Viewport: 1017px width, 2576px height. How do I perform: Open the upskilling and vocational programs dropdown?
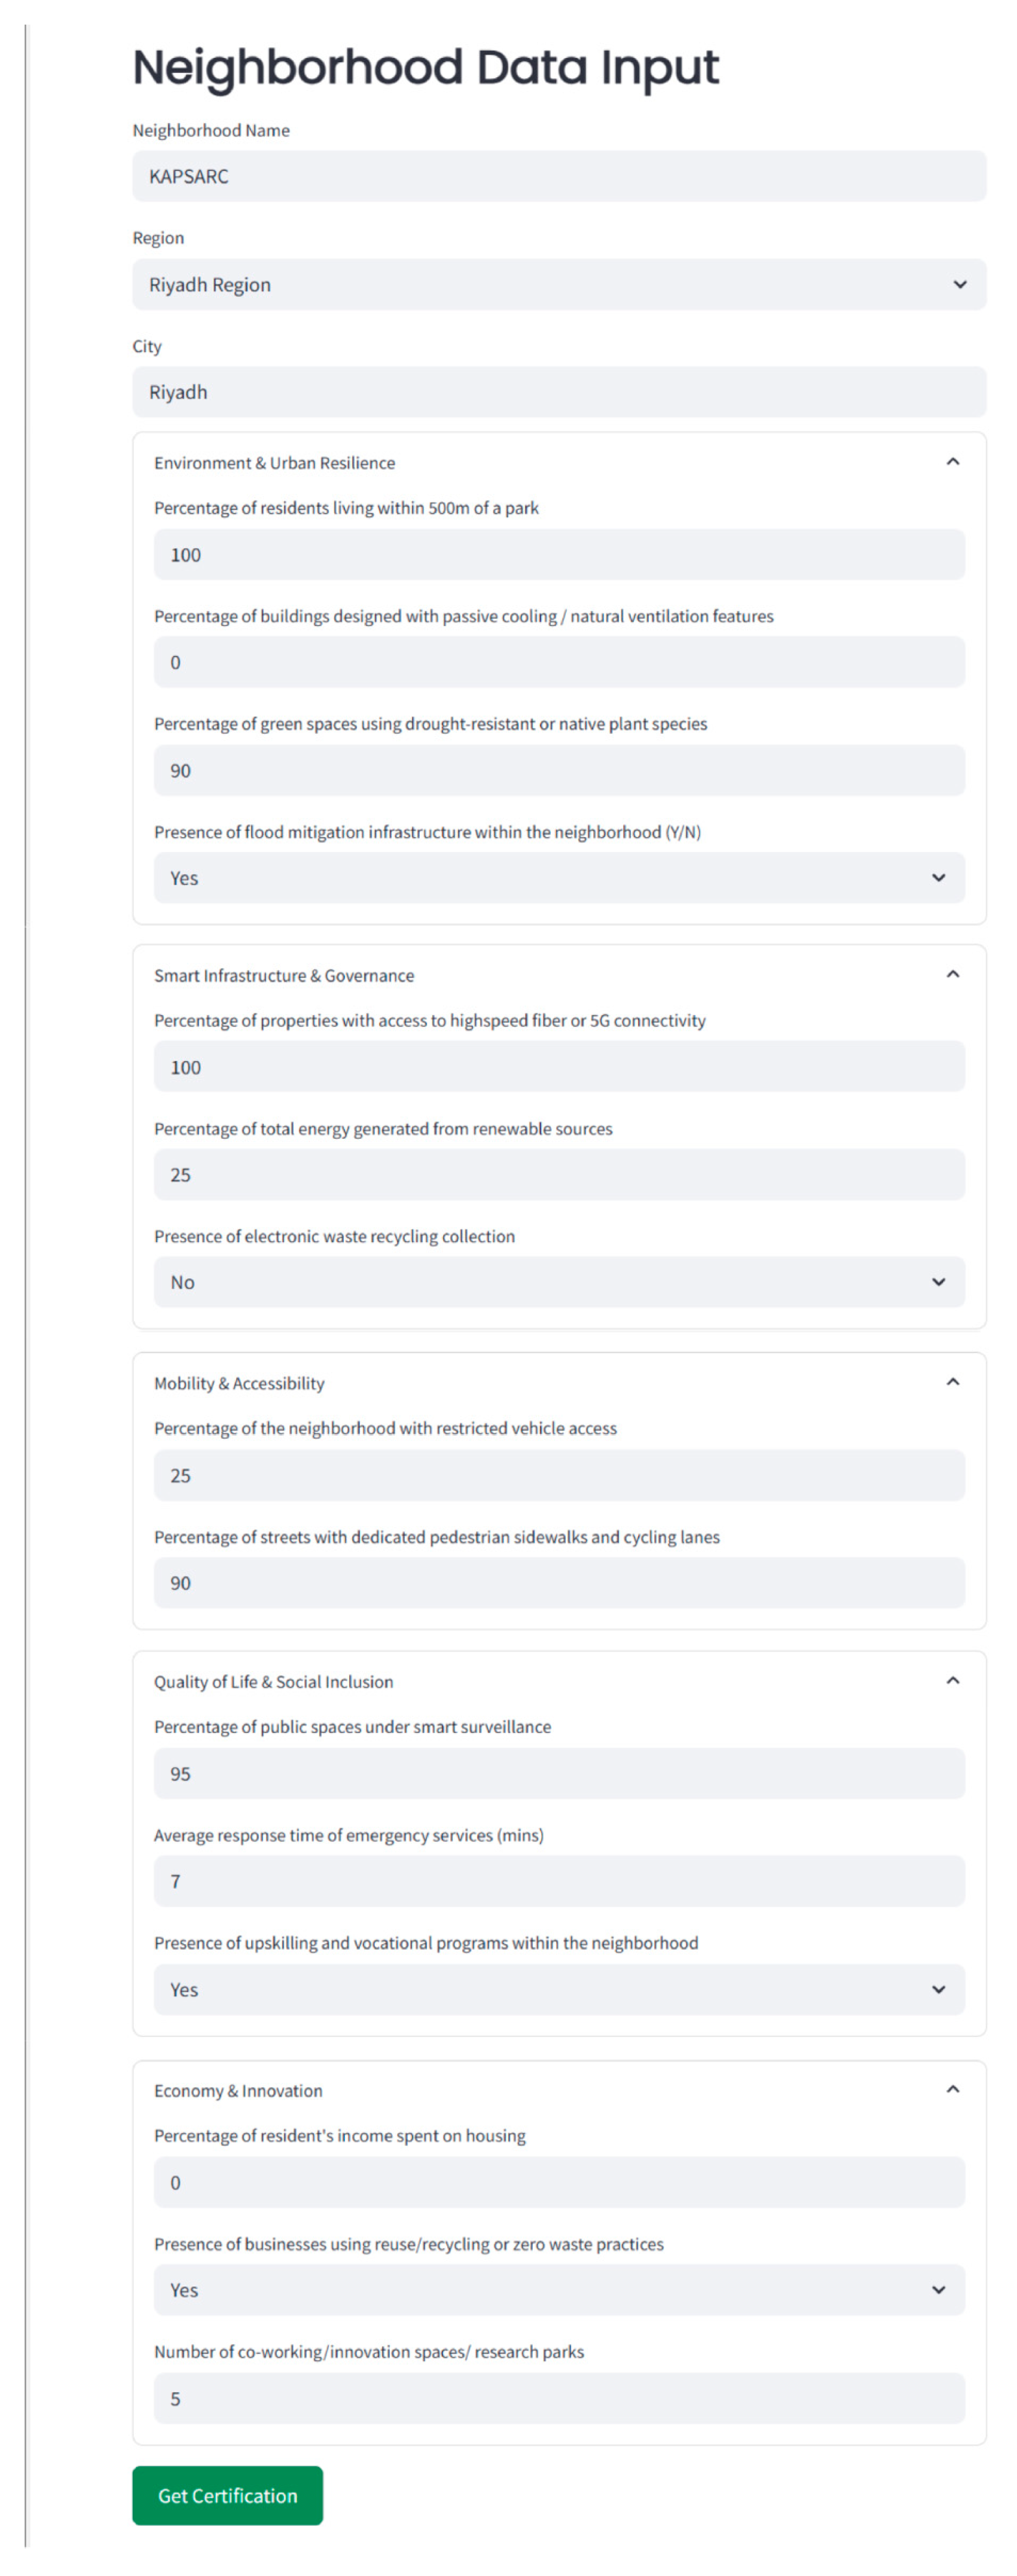coord(558,1989)
